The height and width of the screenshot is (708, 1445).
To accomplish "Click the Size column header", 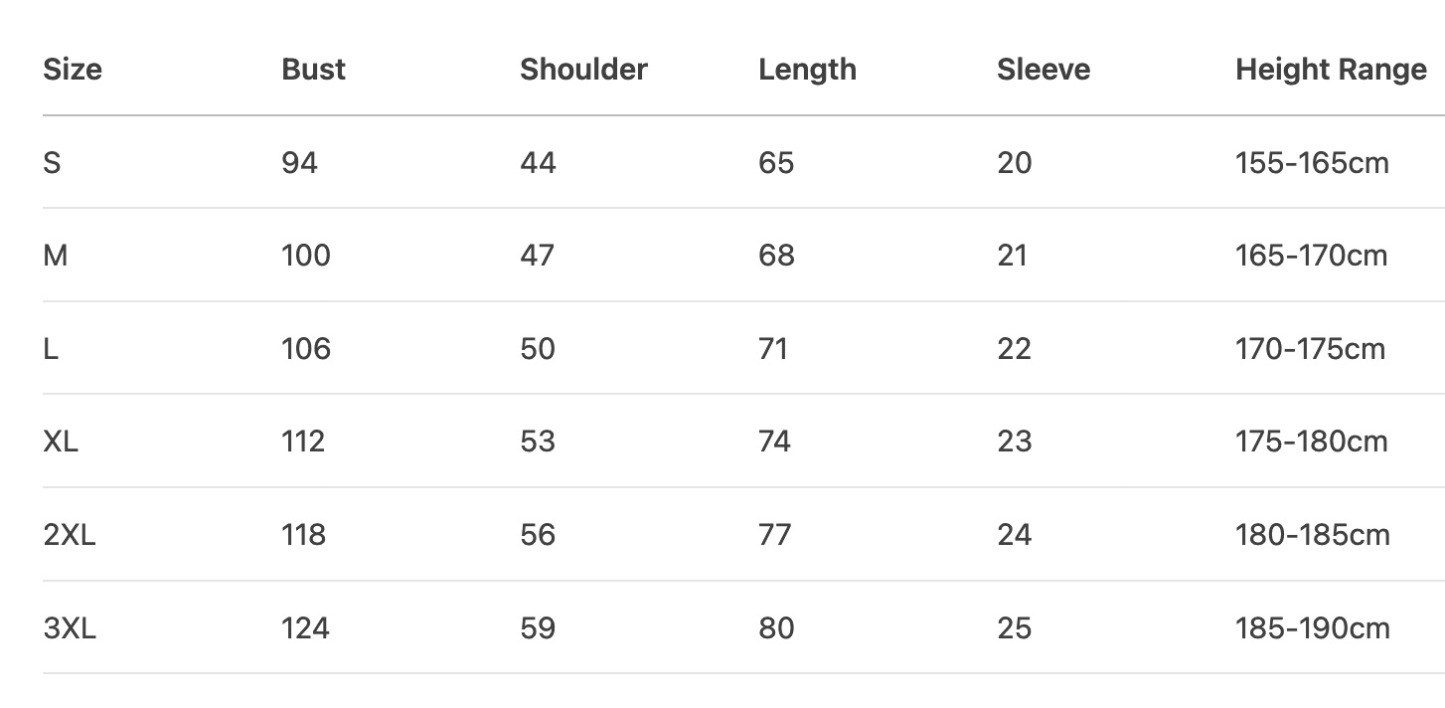I will pos(72,69).
